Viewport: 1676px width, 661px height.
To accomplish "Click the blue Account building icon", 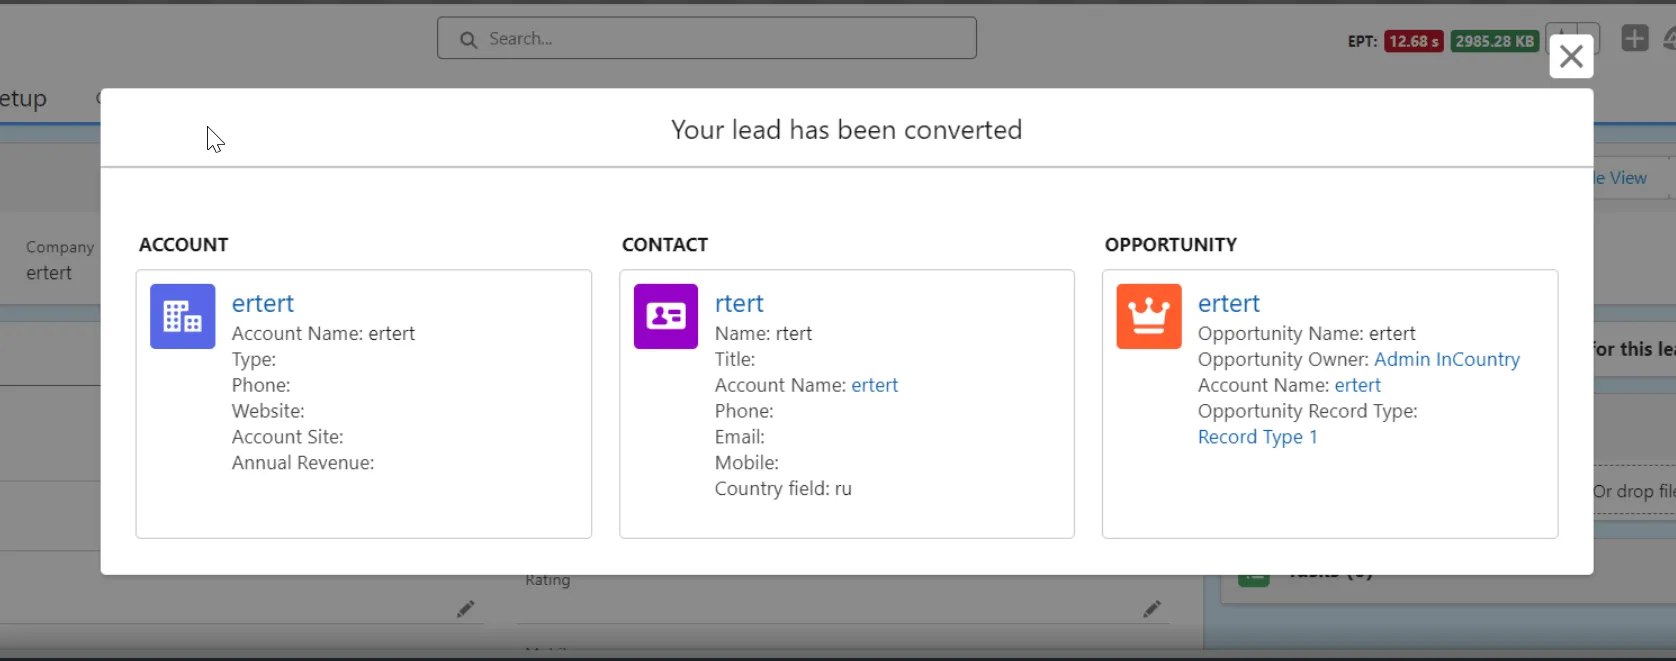I will (x=182, y=316).
